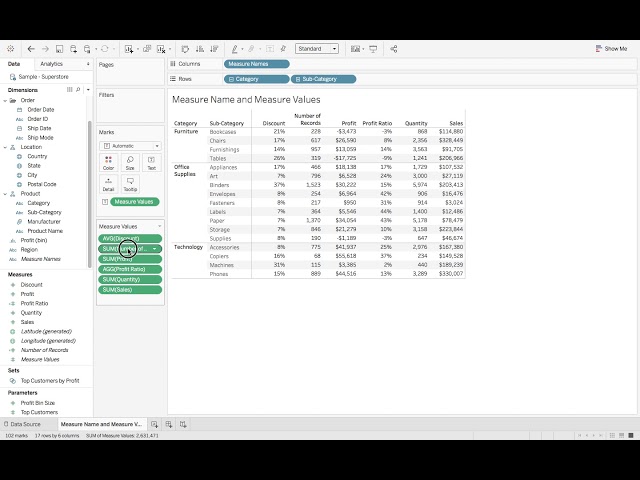
Task: Click the Detail button on Marks card
Action: tap(108, 184)
